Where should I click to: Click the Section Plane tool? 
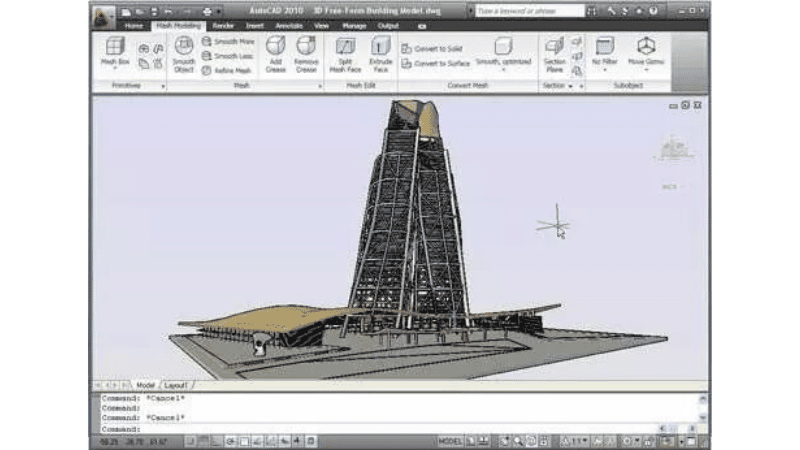pos(555,54)
